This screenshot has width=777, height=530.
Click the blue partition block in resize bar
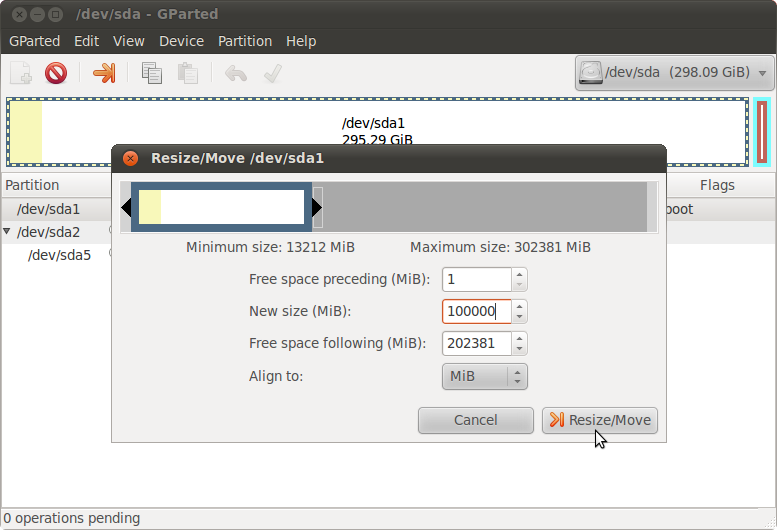[x=222, y=207]
